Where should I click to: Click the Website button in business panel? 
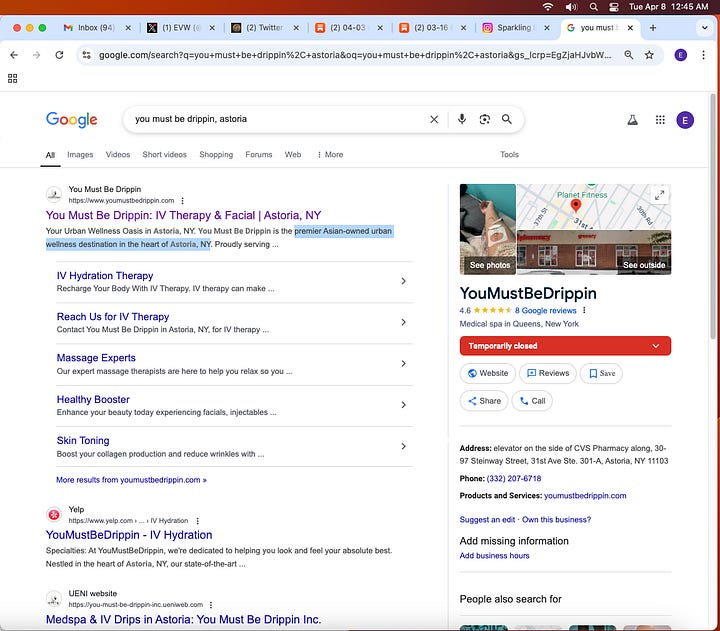(x=488, y=373)
